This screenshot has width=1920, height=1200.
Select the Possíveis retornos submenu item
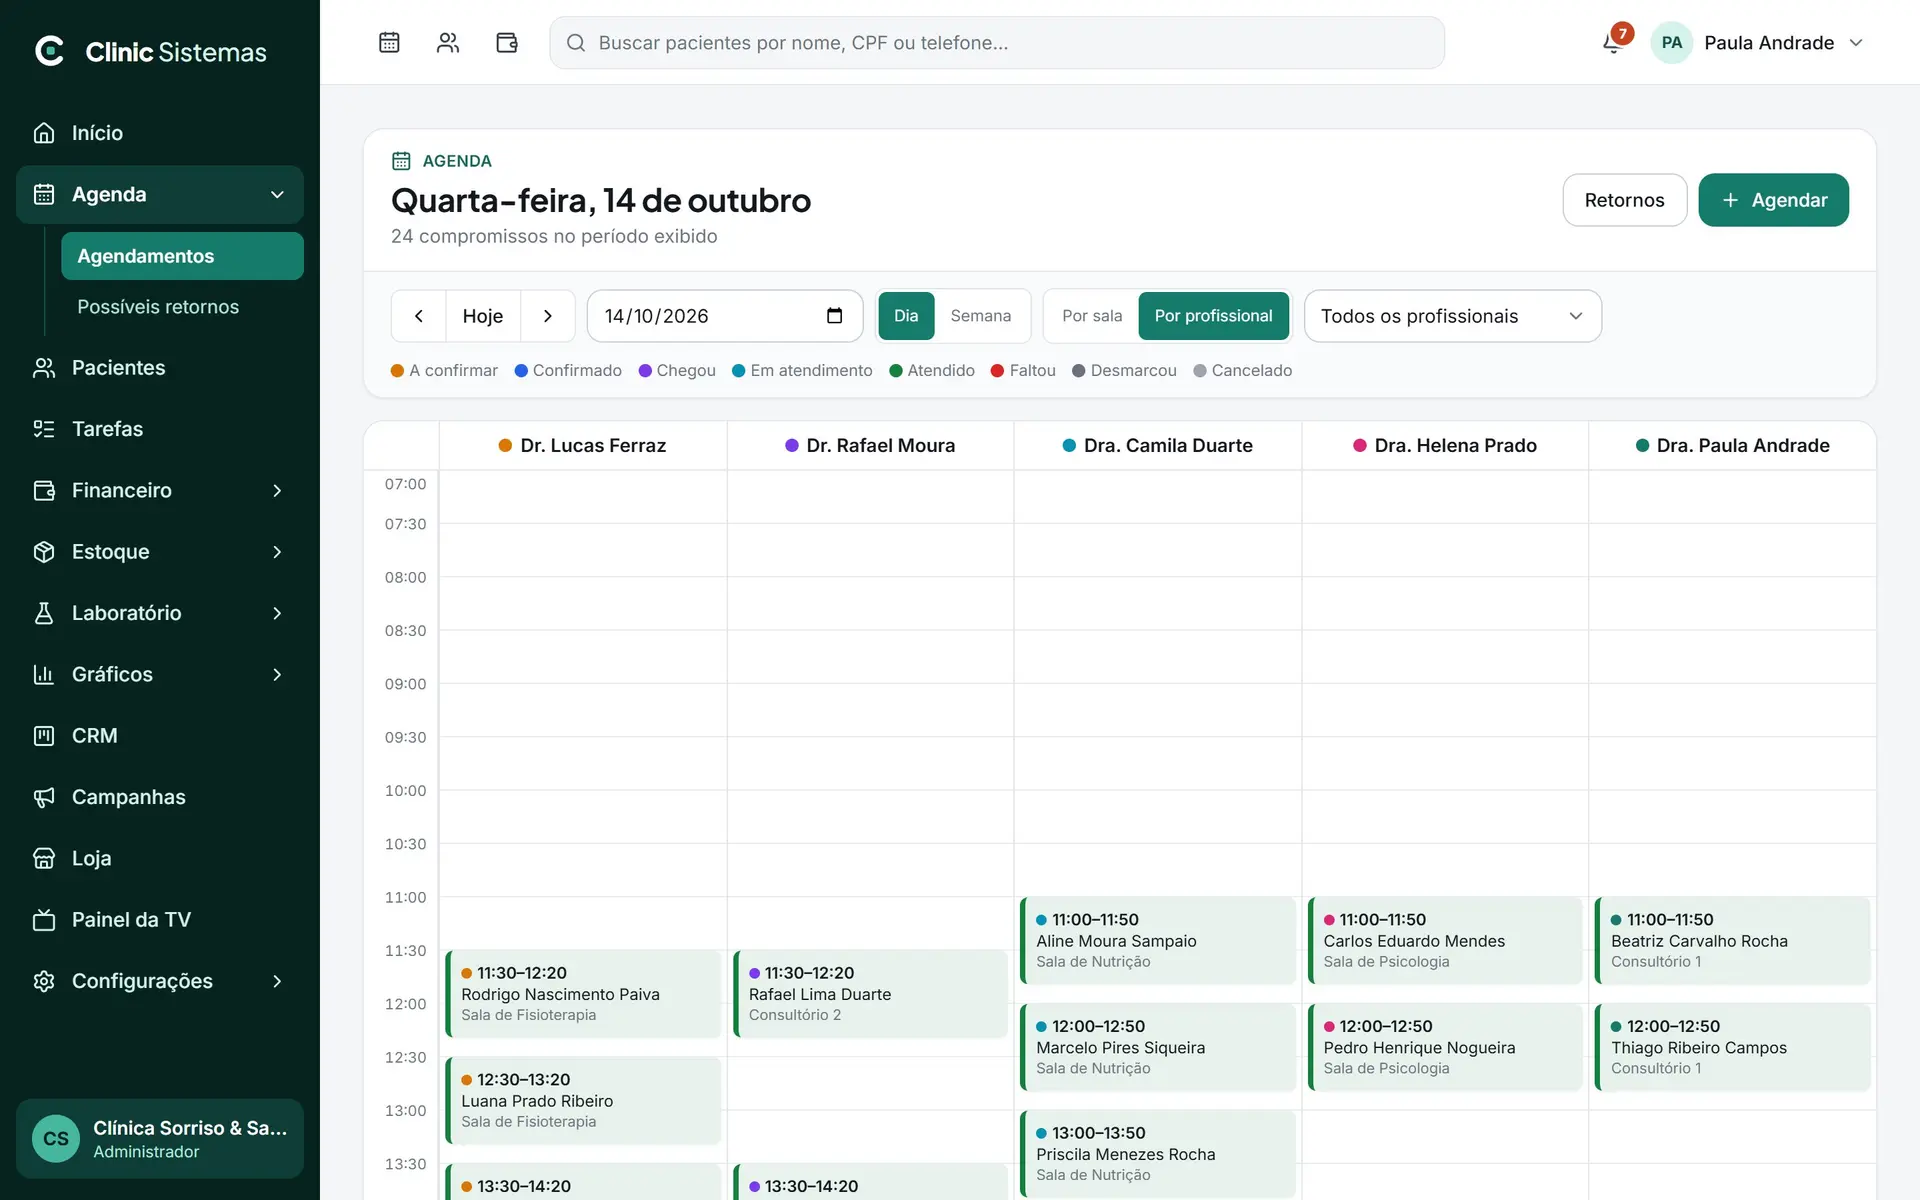(182, 307)
